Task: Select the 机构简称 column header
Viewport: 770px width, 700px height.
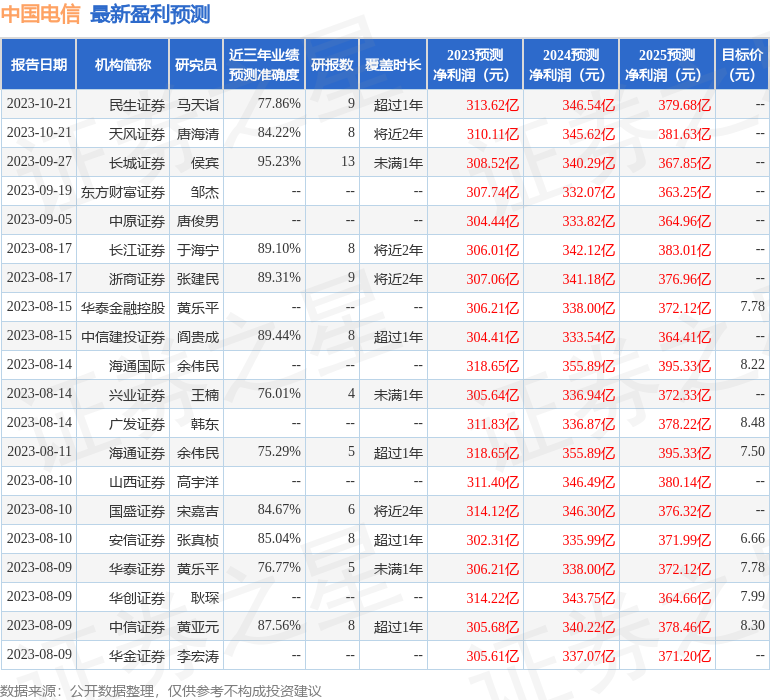Action: [x=123, y=64]
